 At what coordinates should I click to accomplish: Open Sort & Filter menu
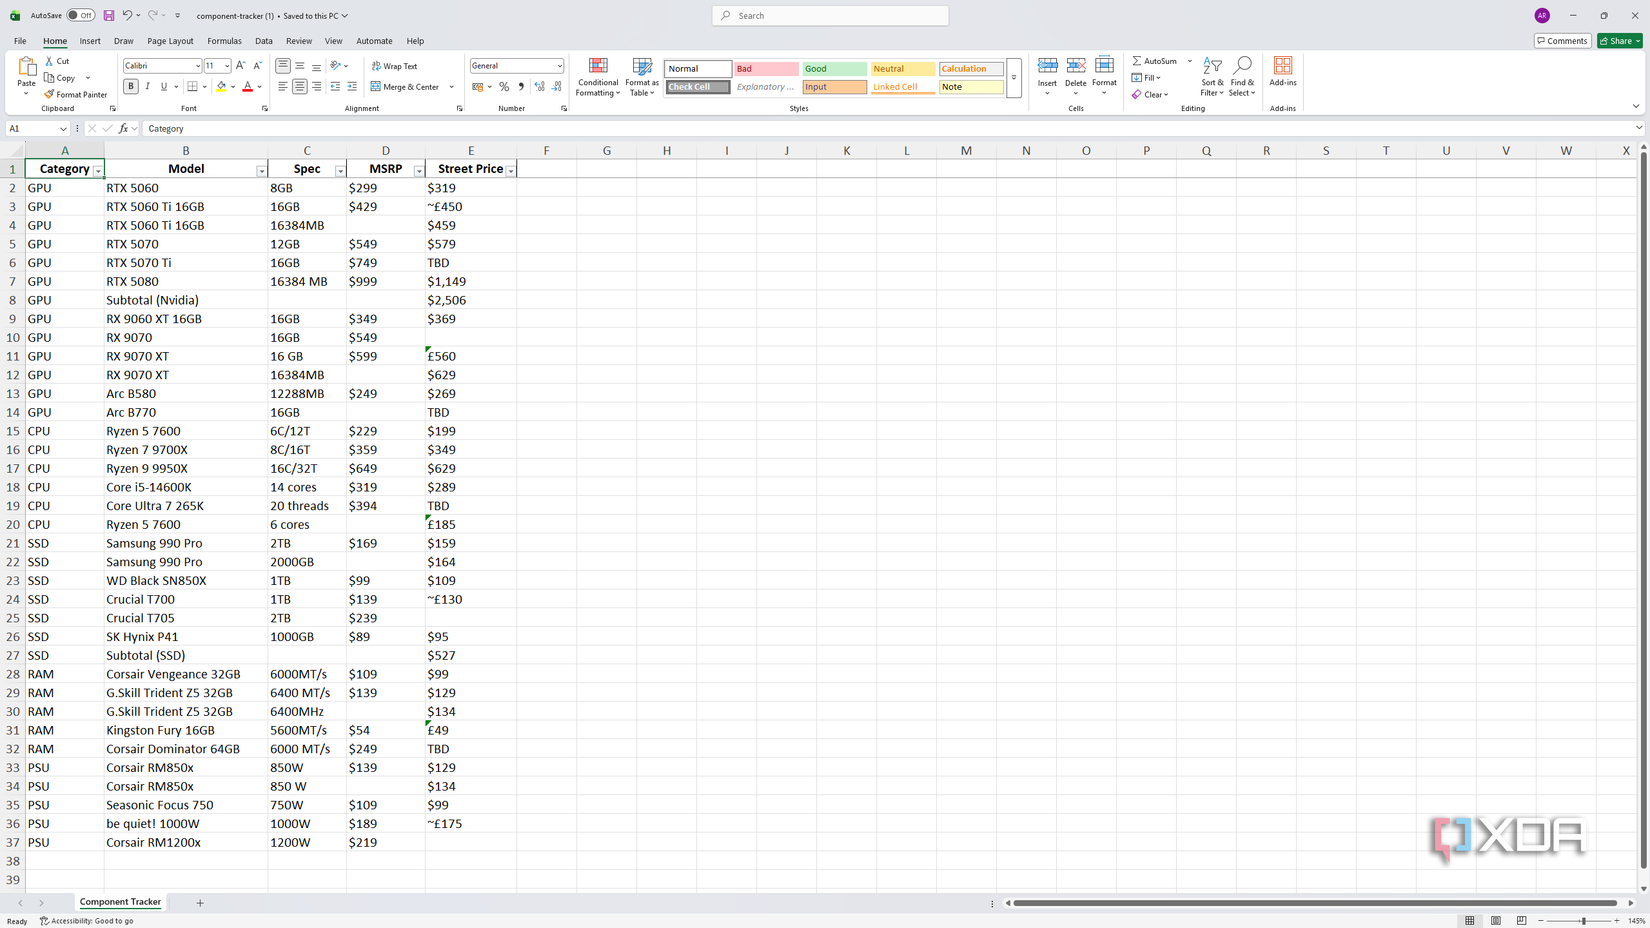pos(1212,77)
